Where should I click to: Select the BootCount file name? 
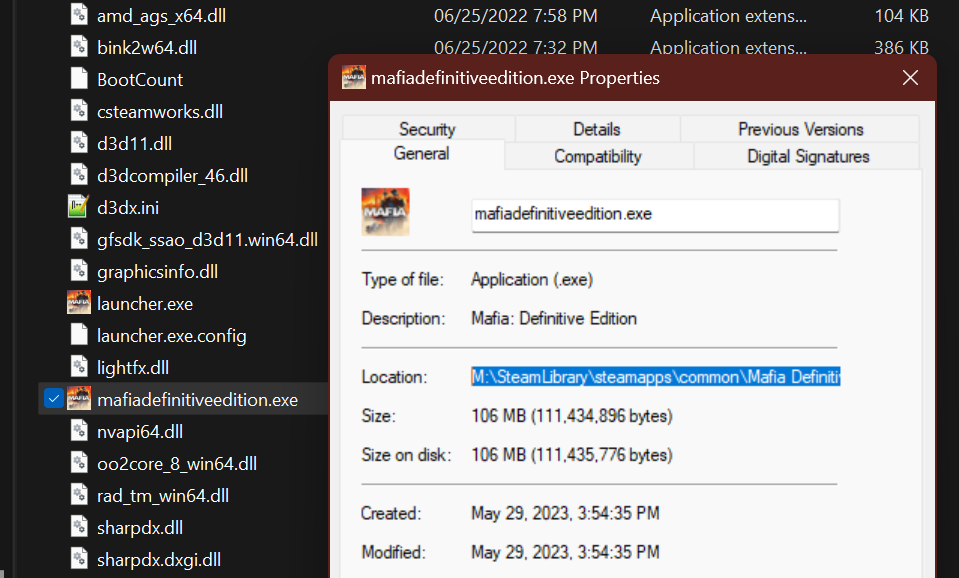point(140,80)
